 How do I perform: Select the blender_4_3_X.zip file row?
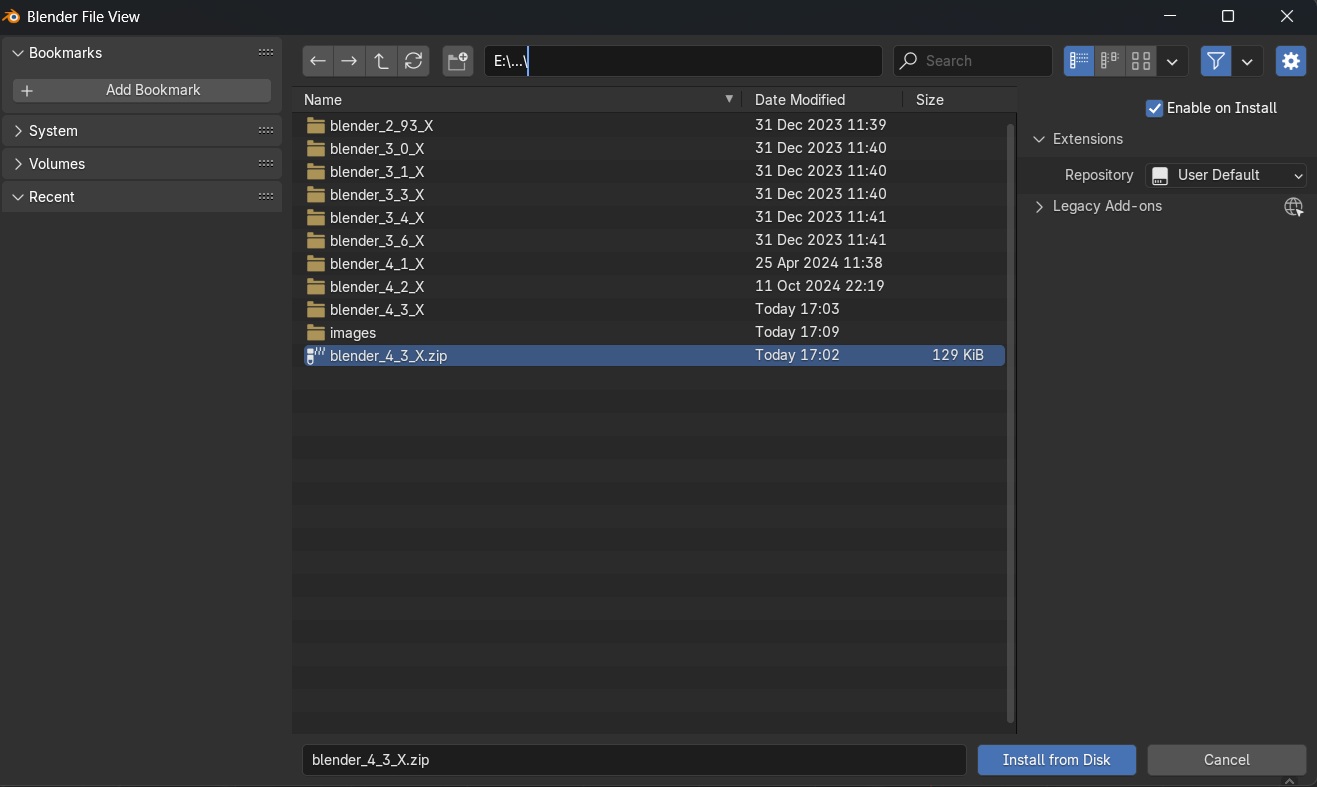click(654, 356)
